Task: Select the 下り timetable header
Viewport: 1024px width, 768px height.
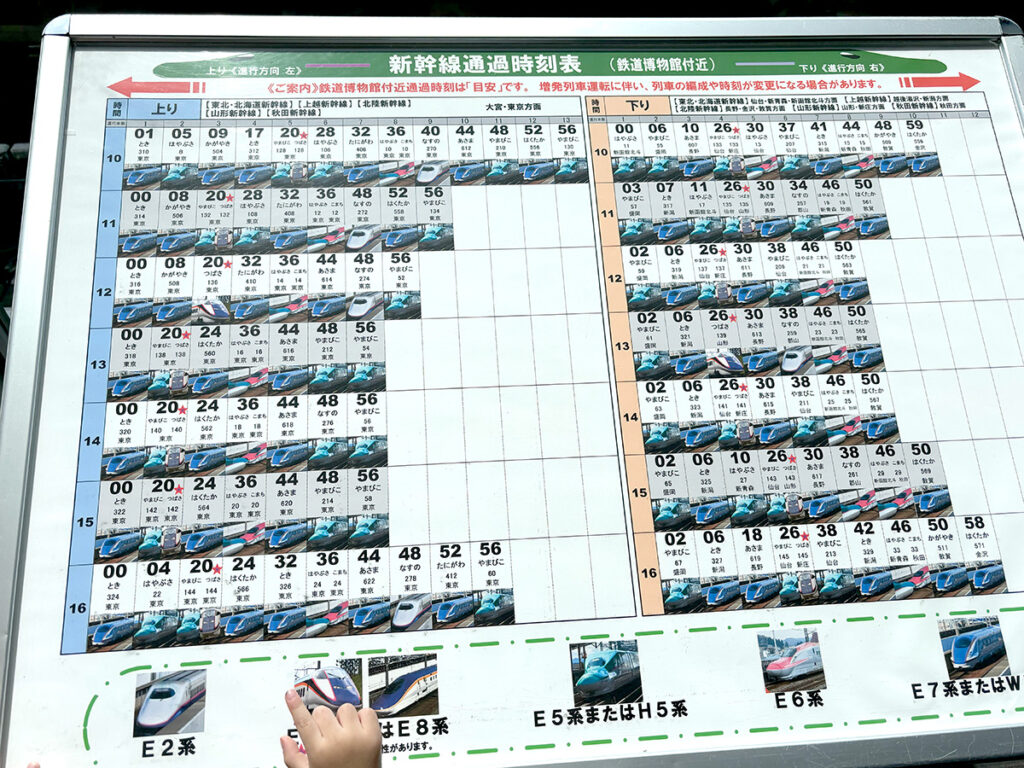Action: click(627, 106)
